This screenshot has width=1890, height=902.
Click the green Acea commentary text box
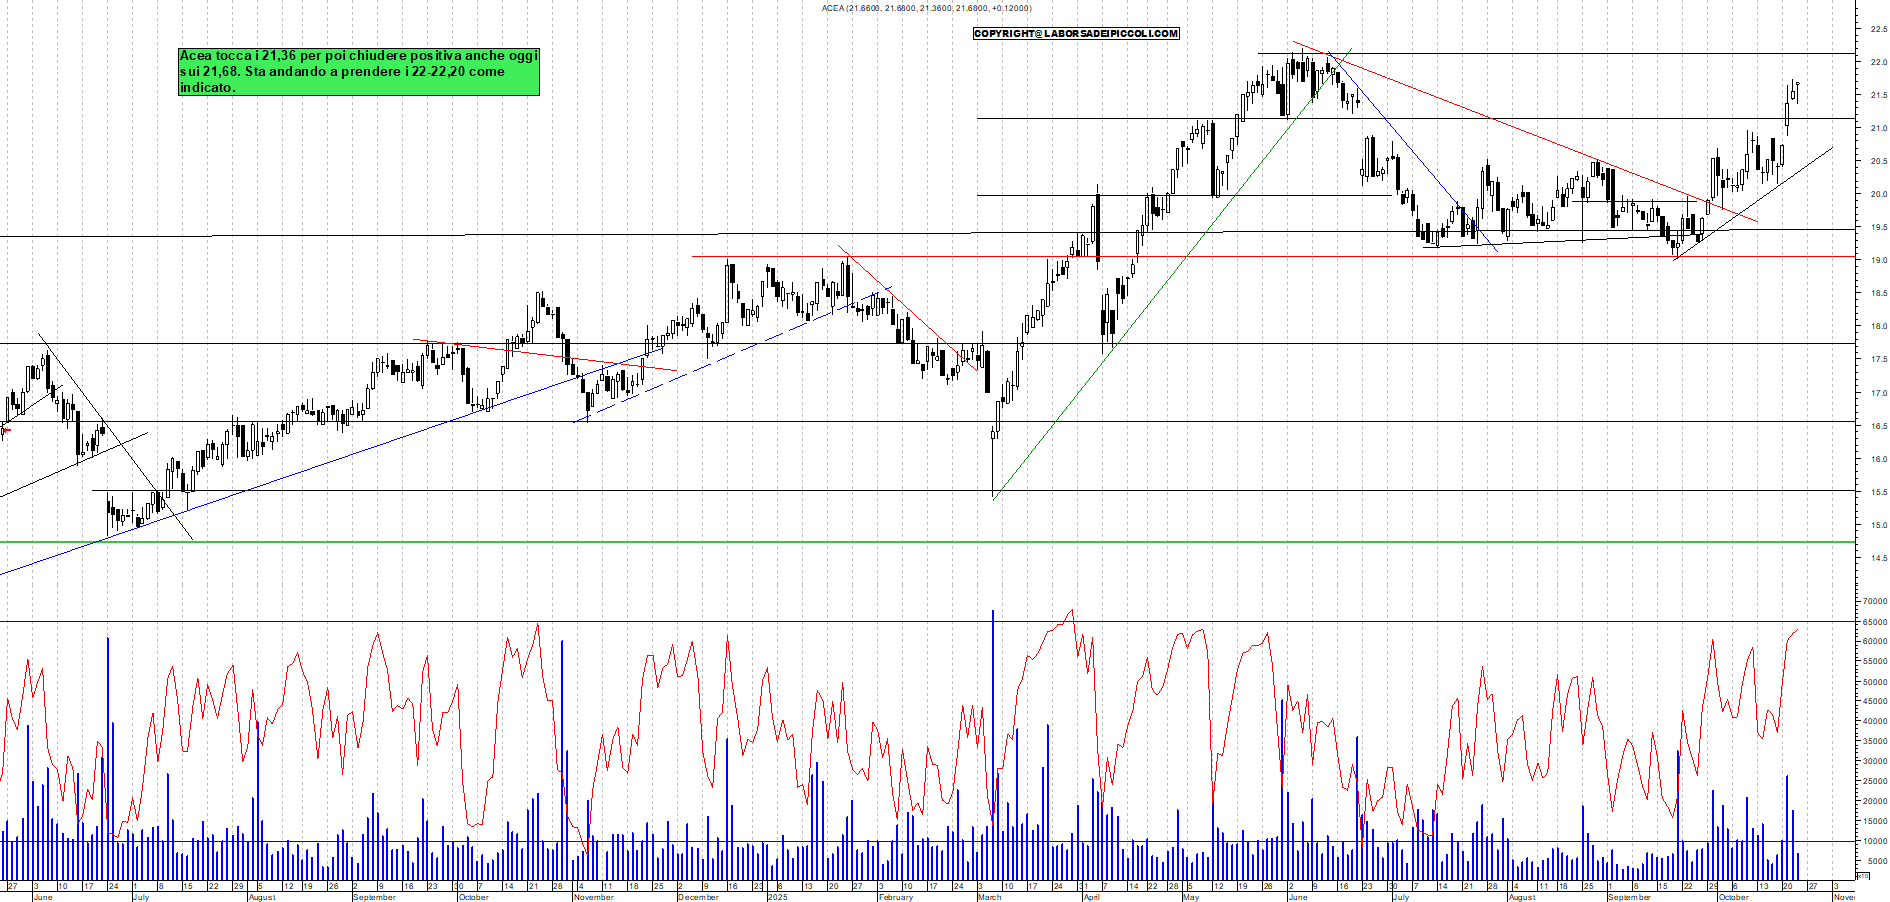coord(359,72)
